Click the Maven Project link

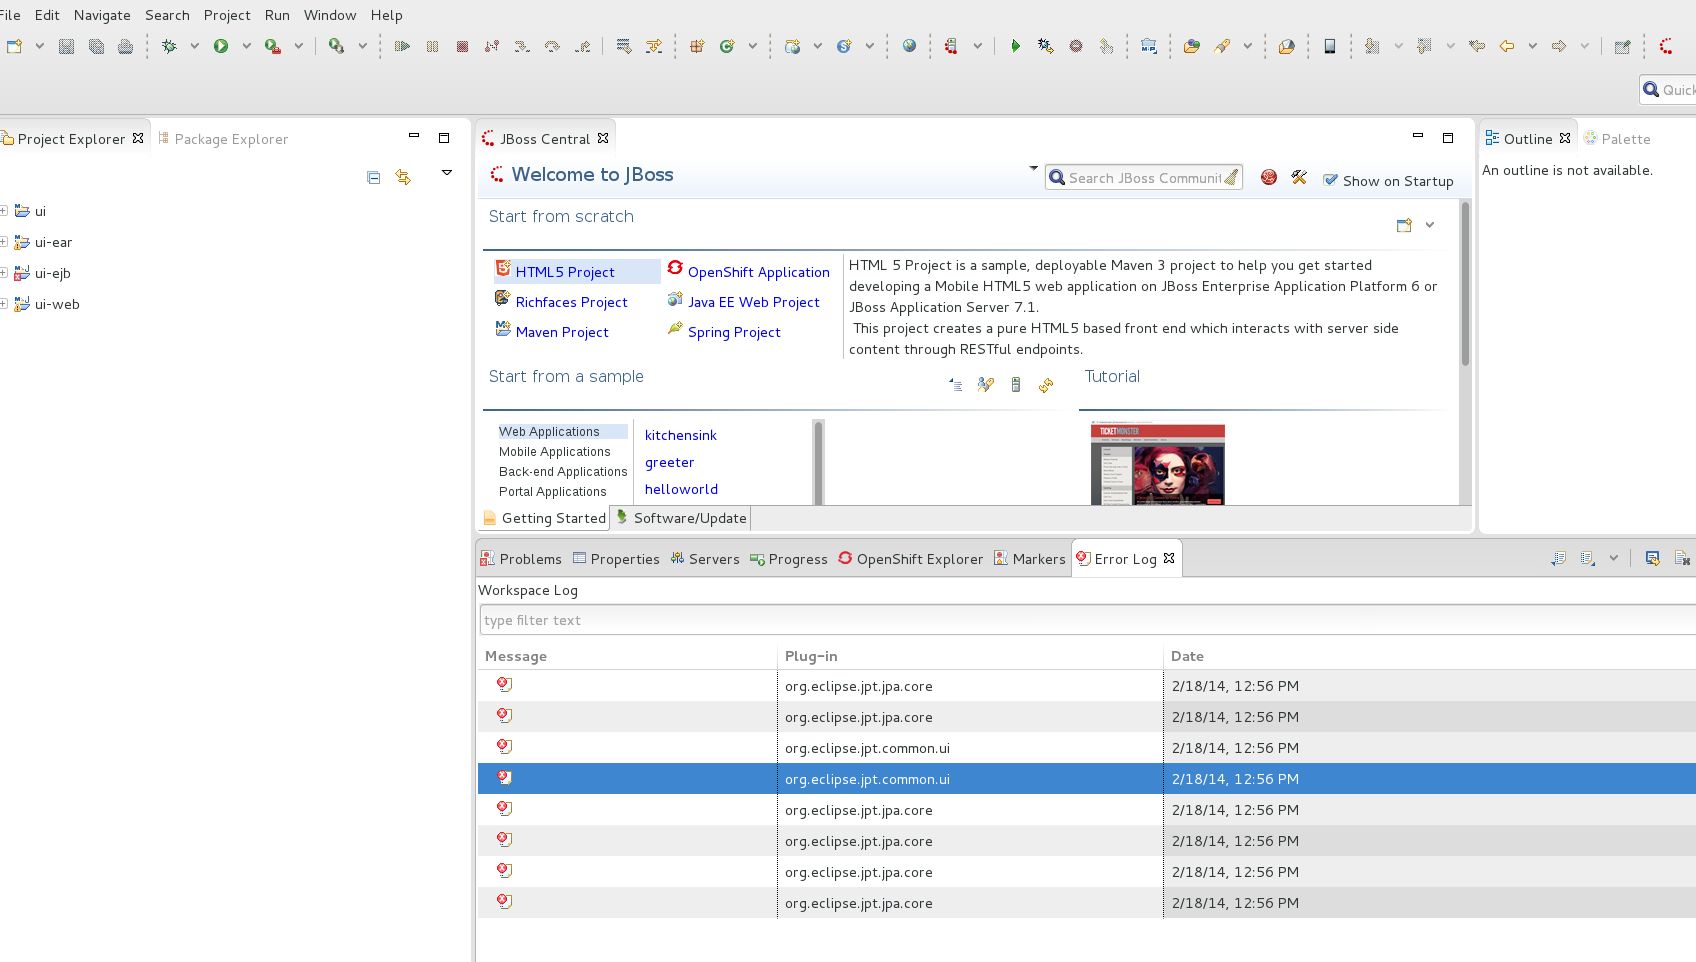[x=562, y=332]
